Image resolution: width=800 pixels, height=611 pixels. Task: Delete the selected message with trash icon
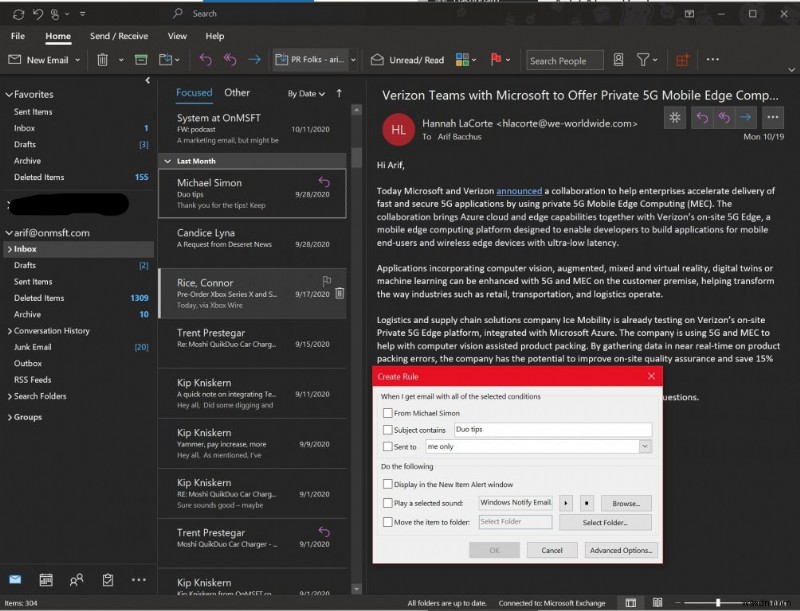pos(102,60)
